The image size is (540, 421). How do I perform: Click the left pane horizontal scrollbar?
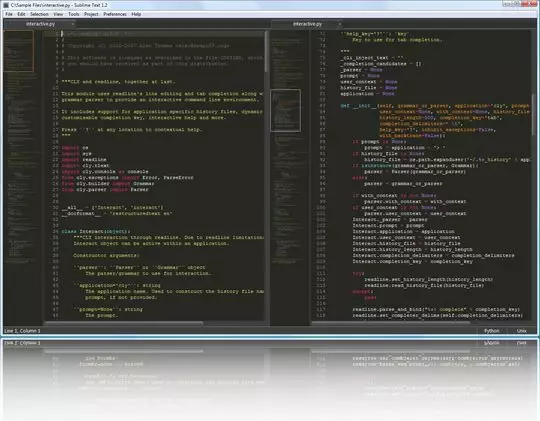click(x=124, y=323)
